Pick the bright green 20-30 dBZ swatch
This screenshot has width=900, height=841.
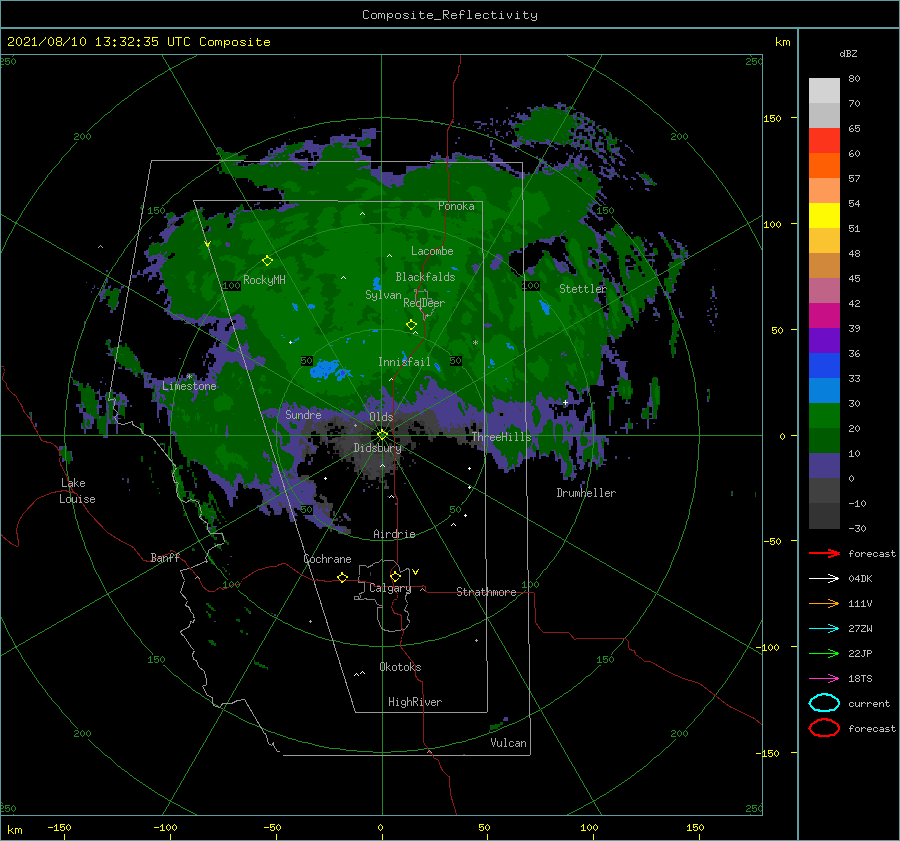point(824,416)
